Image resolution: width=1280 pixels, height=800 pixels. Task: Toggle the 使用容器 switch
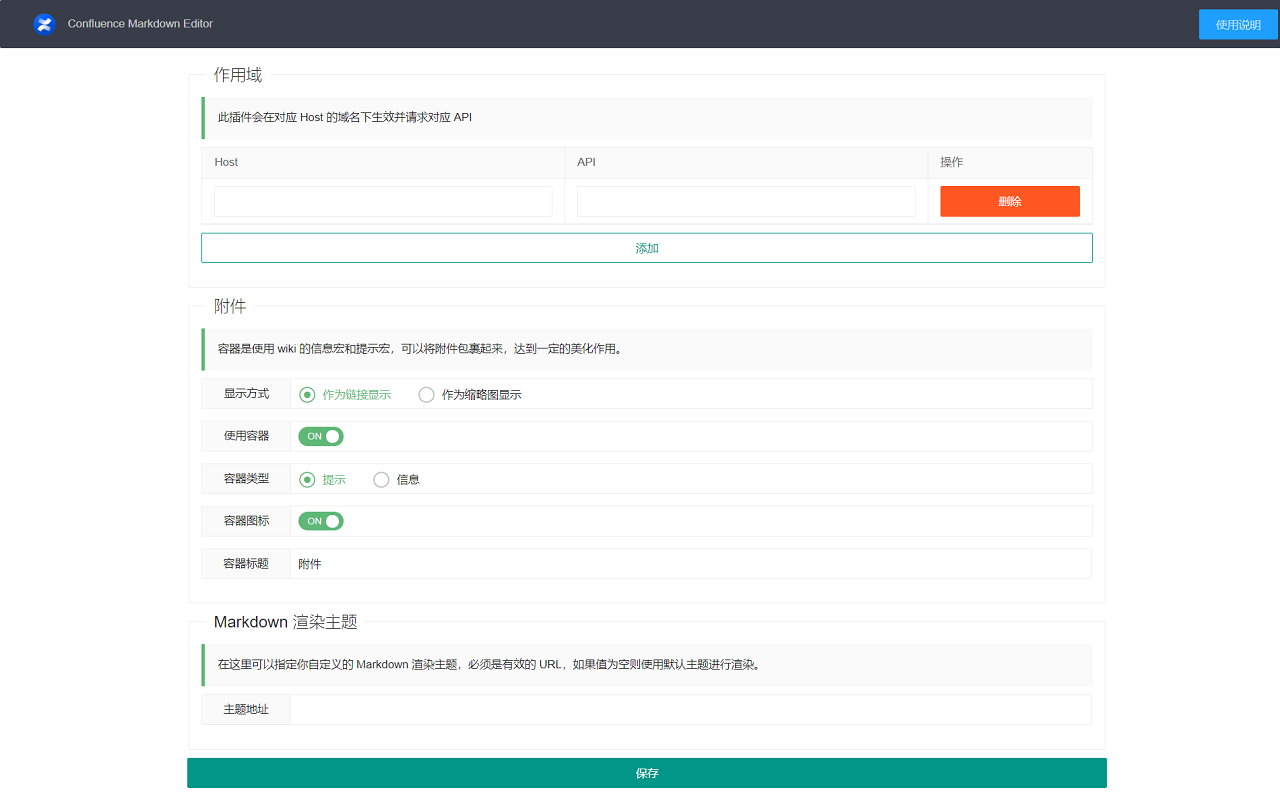(321, 436)
